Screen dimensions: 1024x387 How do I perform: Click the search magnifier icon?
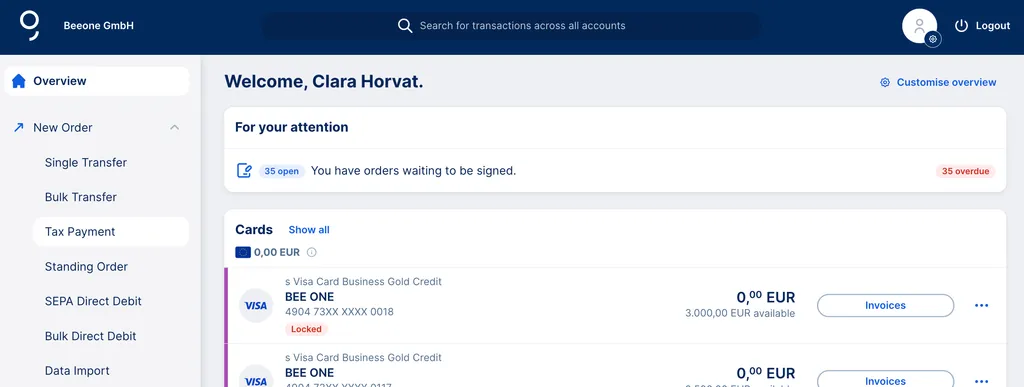(405, 26)
